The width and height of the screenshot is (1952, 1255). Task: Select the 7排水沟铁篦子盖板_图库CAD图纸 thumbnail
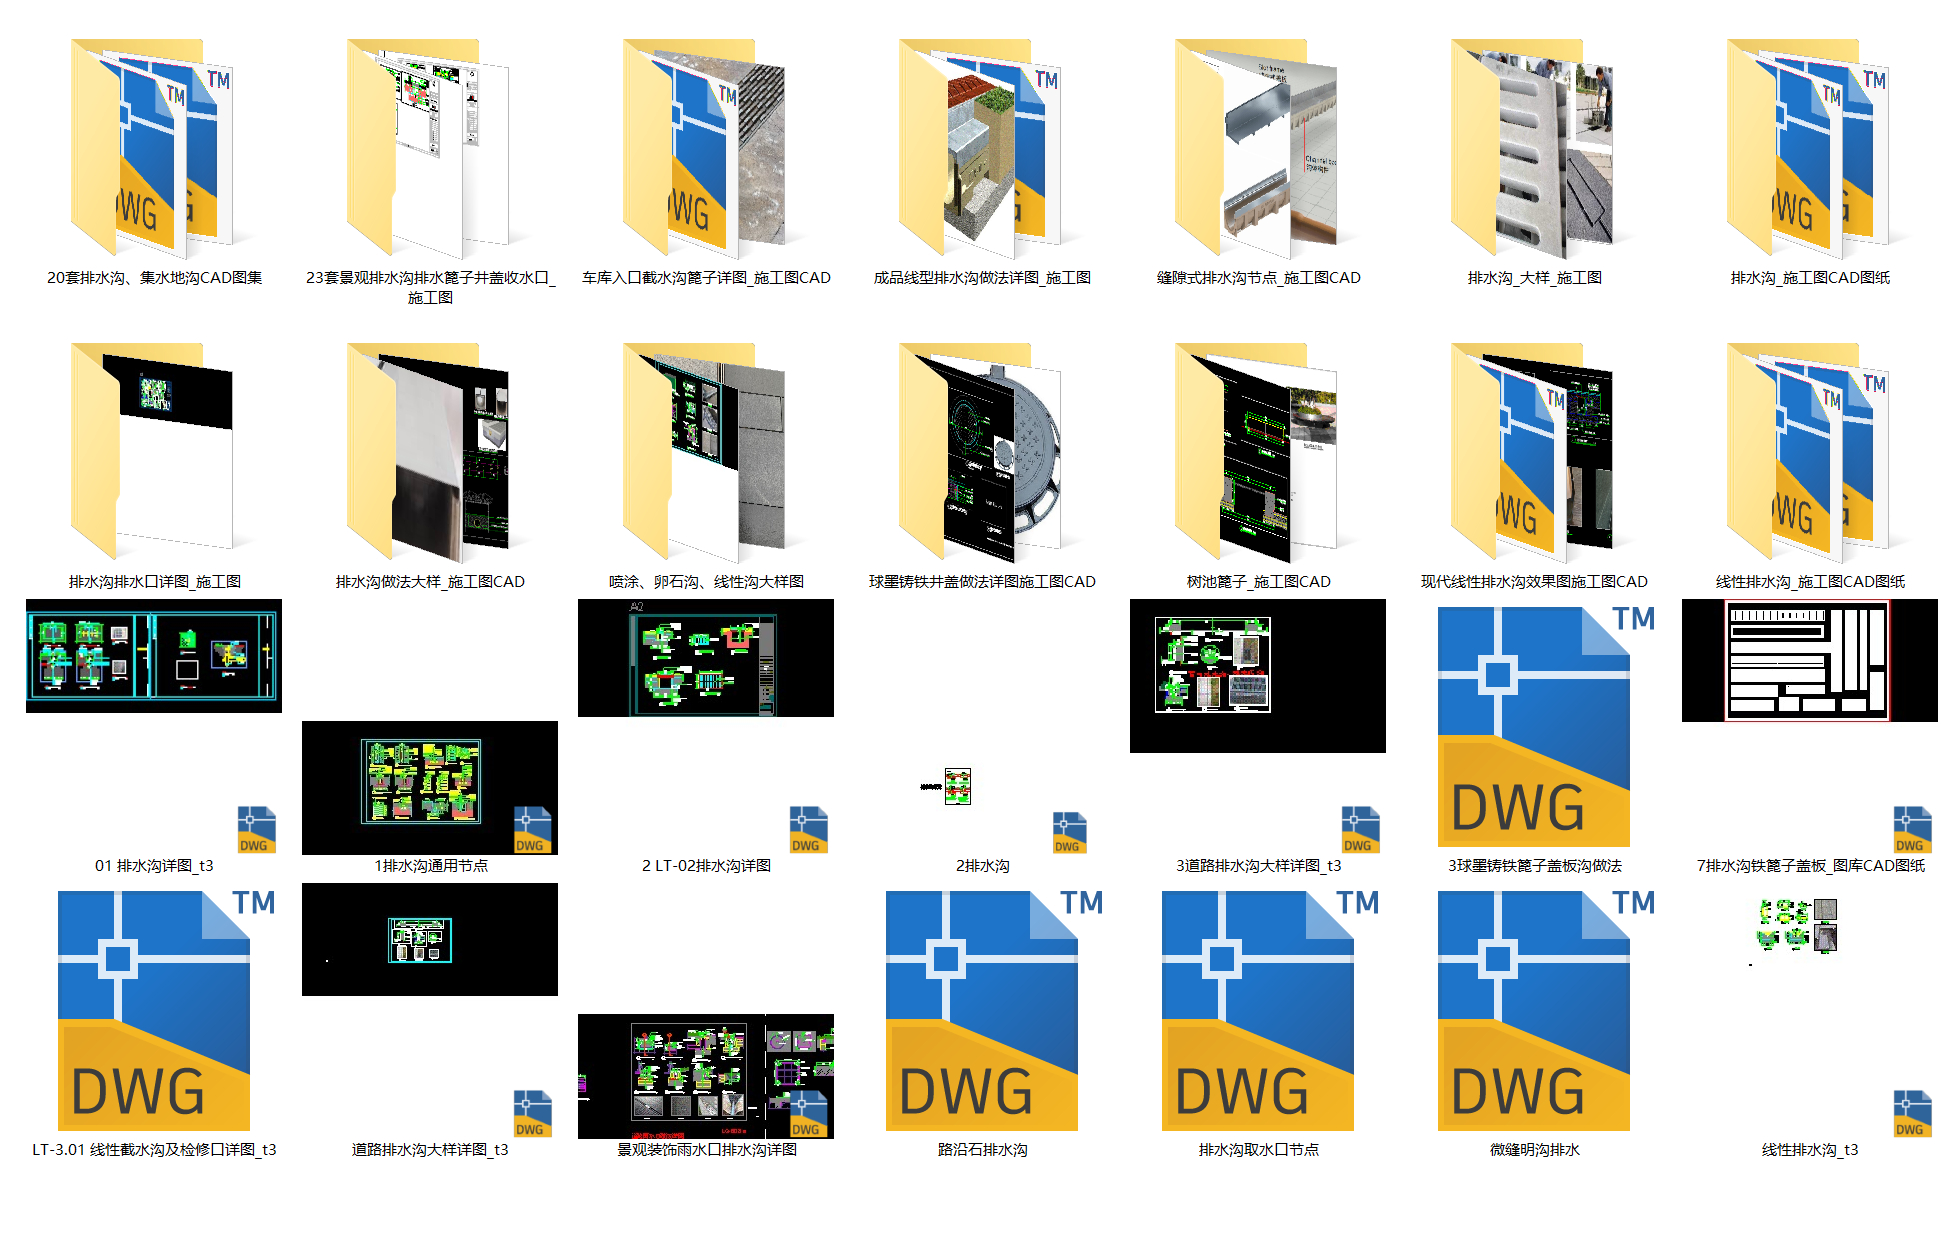click(1810, 660)
